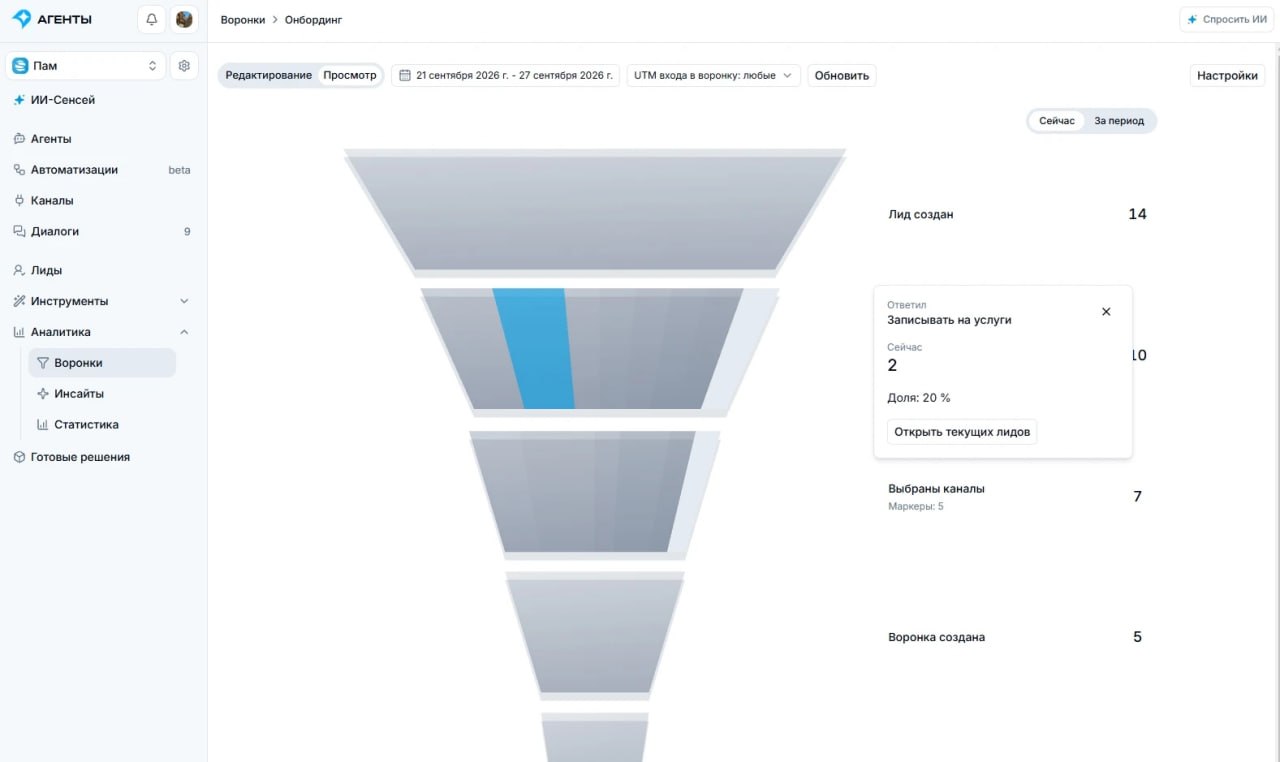Click the Лид создан funnel stage
The width and height of the screenshot is (1280, 762).
click(x=595, y=211)
